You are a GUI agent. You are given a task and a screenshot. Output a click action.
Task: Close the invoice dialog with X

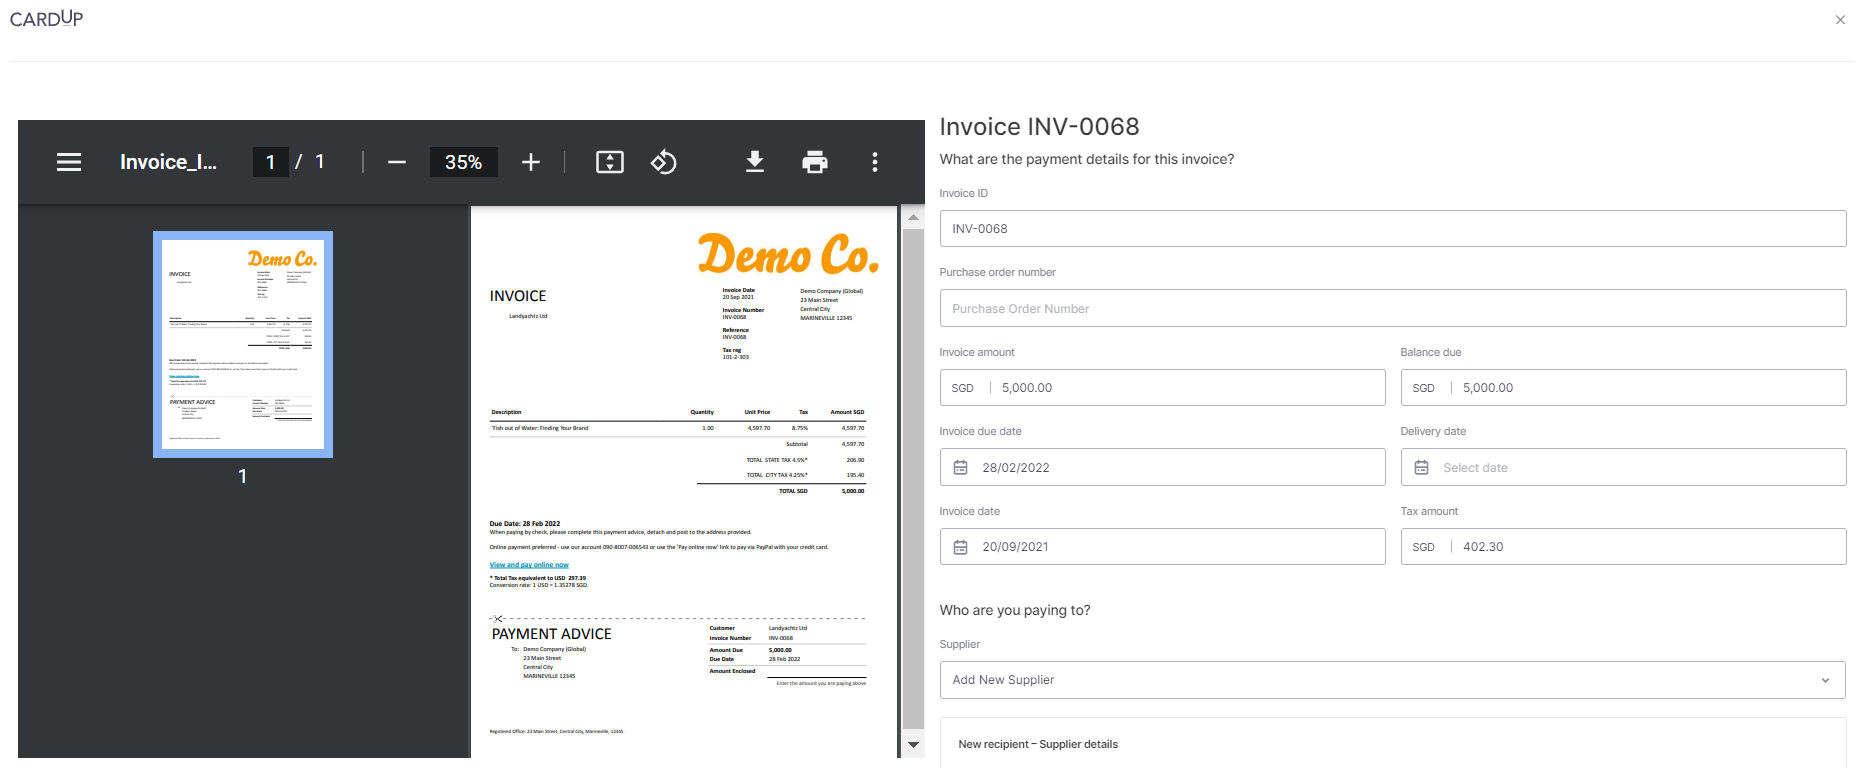point(1840,20)
